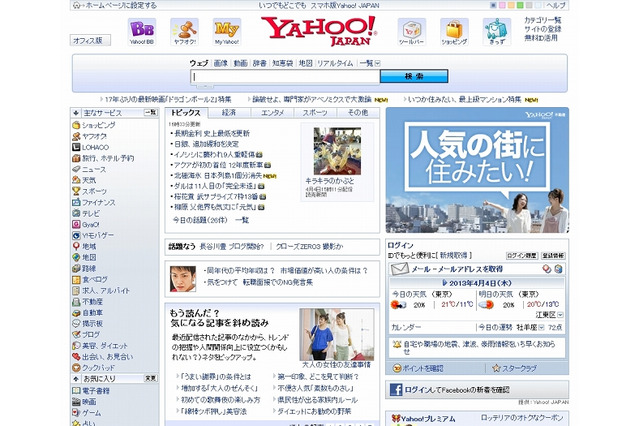Image resolution: width=640 pixels, height=426 pixels.
Task: Click the Facebook logo icon
Action: pyautogui.click(x=396, y=390)
